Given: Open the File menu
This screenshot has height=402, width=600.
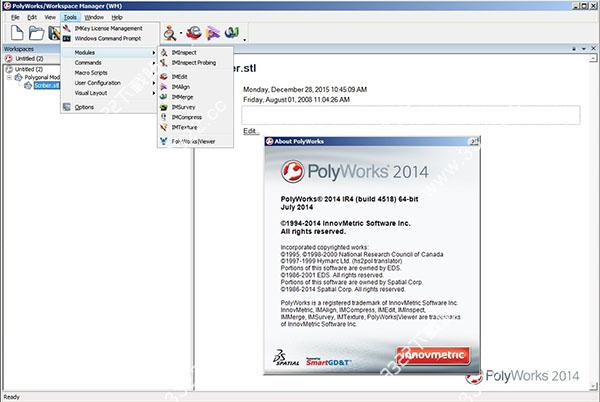Looking at the screenshot, I should click(x=15, y=17).
